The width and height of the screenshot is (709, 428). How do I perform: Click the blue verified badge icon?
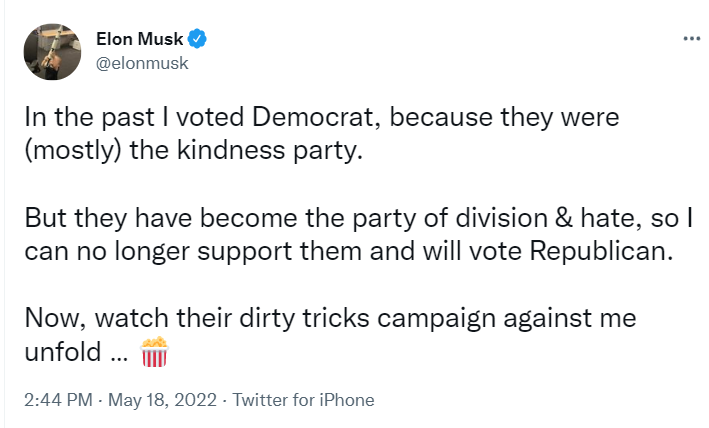point(199,40)
